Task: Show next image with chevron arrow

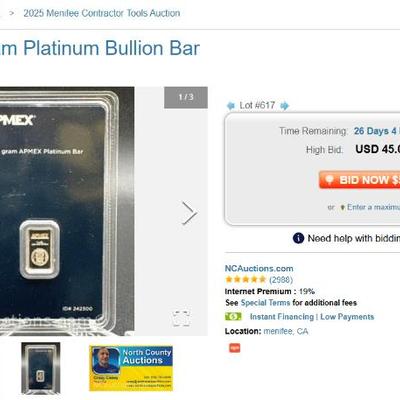Action: pos(189,213)
